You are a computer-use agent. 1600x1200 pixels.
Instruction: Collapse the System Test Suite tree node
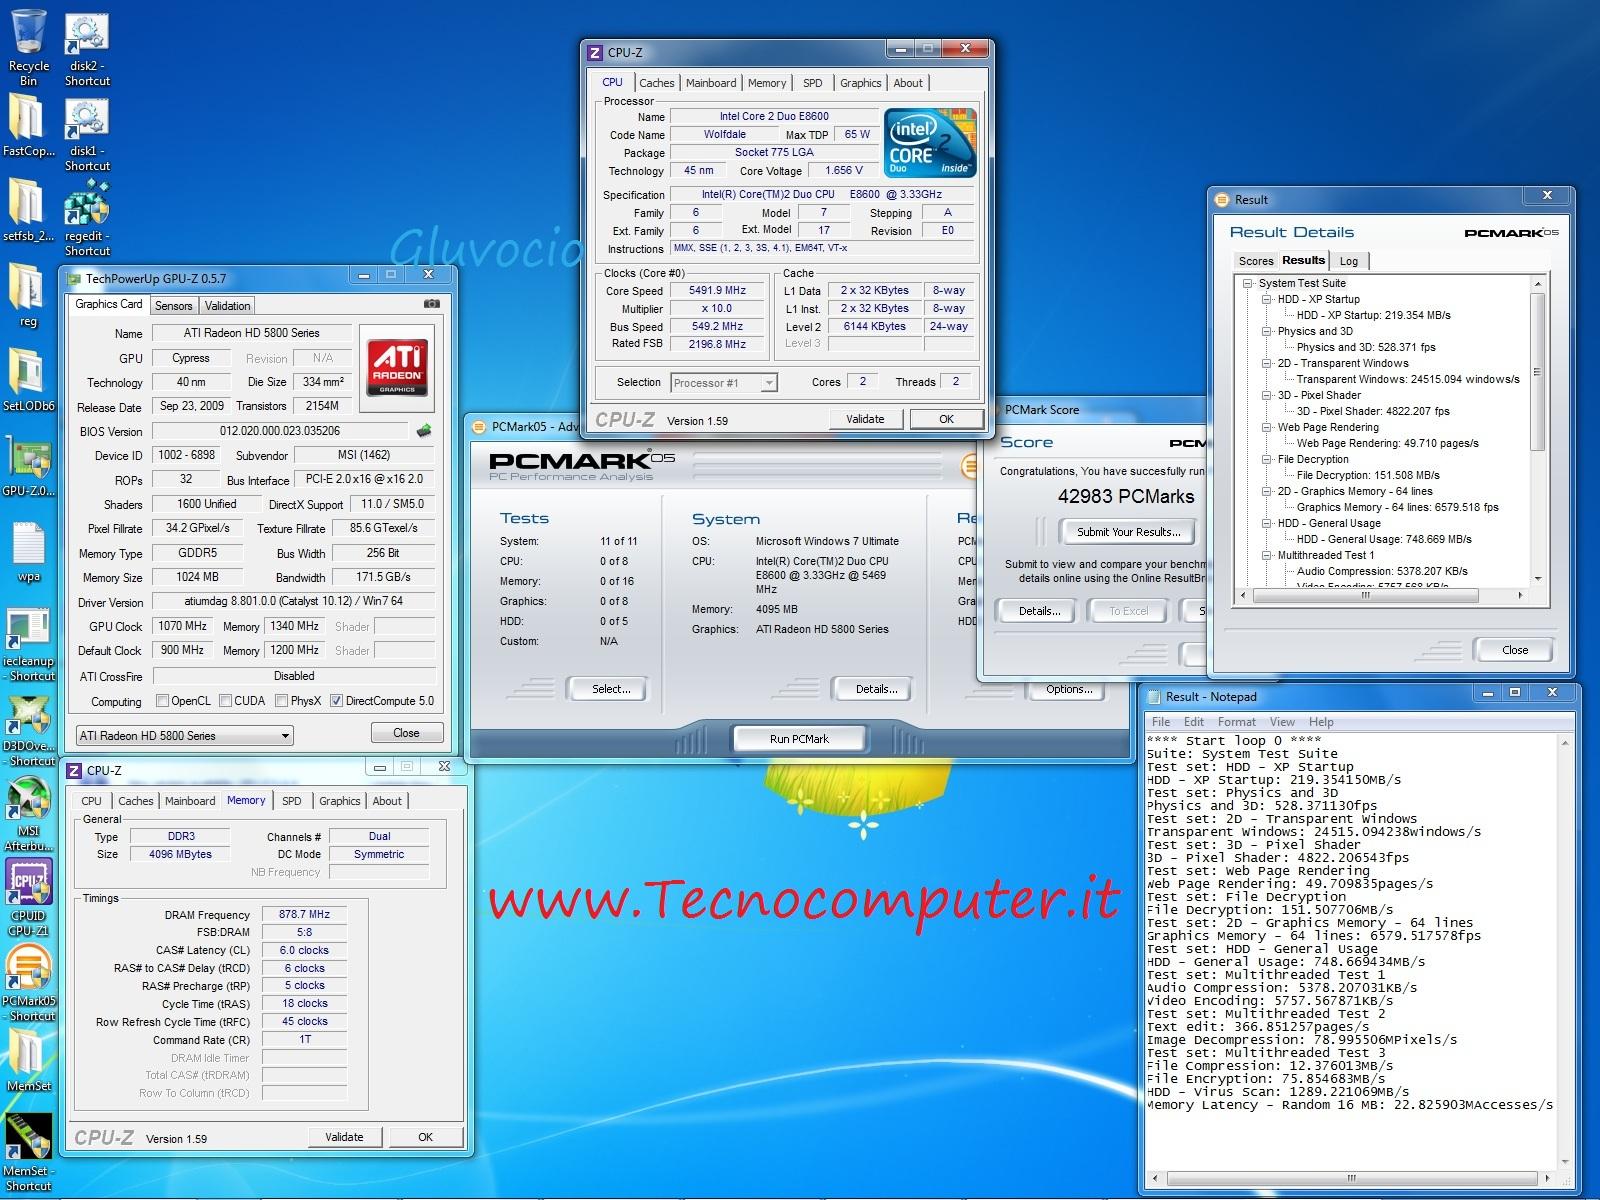[x=1248, y=283]
